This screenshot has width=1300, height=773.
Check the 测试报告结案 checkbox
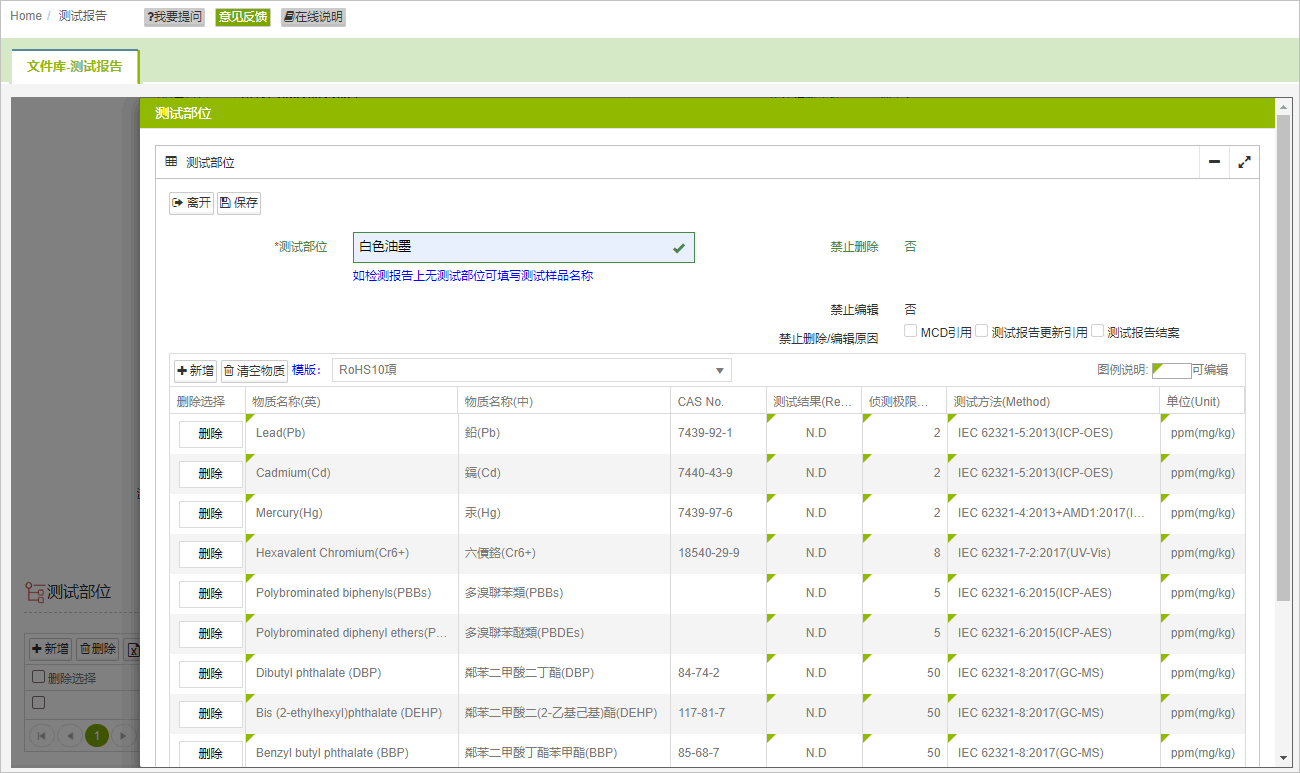point(1098,331)
